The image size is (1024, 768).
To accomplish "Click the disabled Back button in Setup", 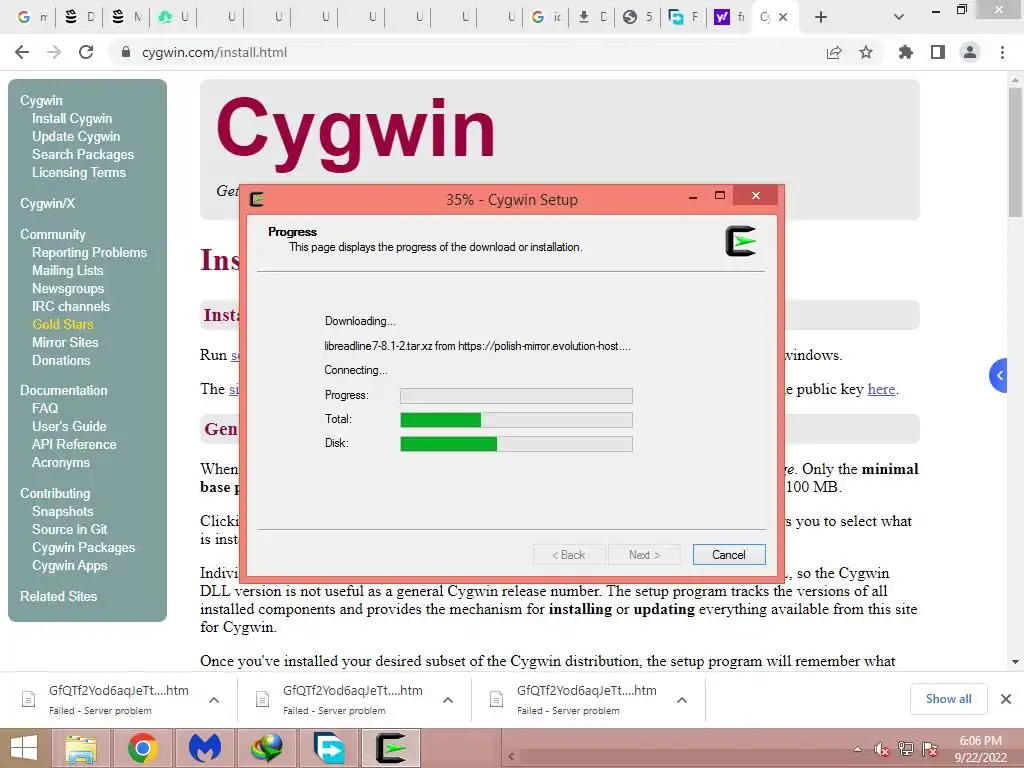I will pyautogui.click(x=569, y=554).
